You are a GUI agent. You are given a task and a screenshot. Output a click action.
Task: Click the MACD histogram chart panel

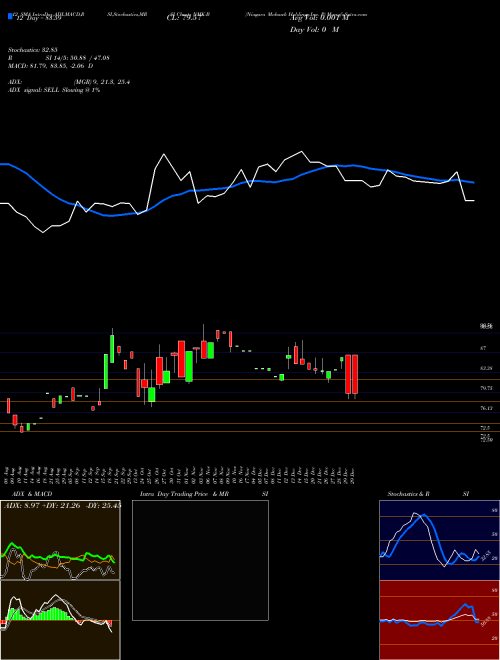coord(60,620)
